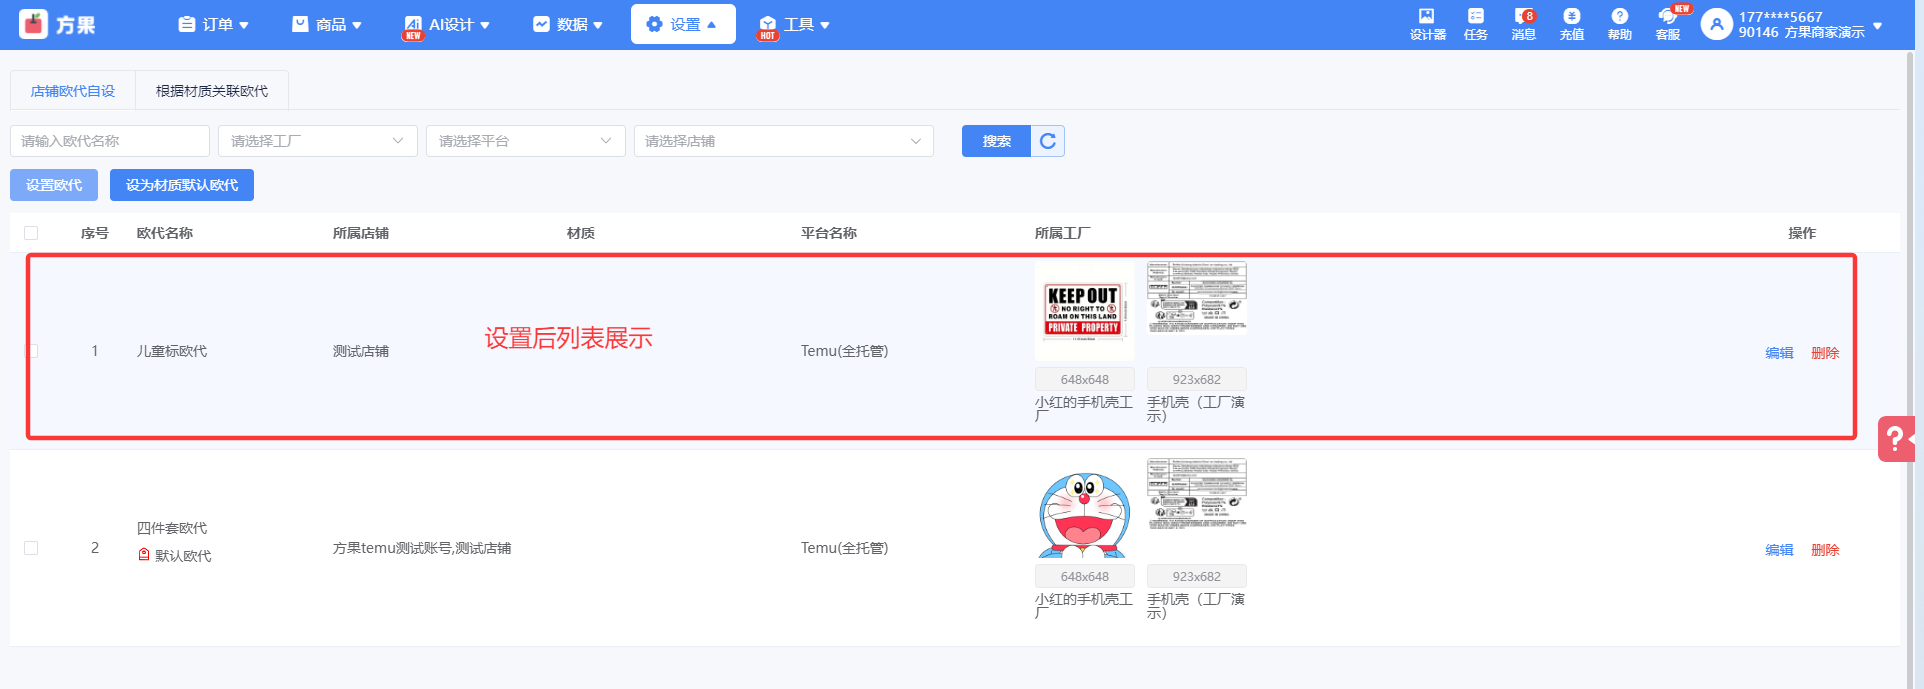Expand the 请选择店铺 dropdown

pyautogui.click(x=784, y=141)
